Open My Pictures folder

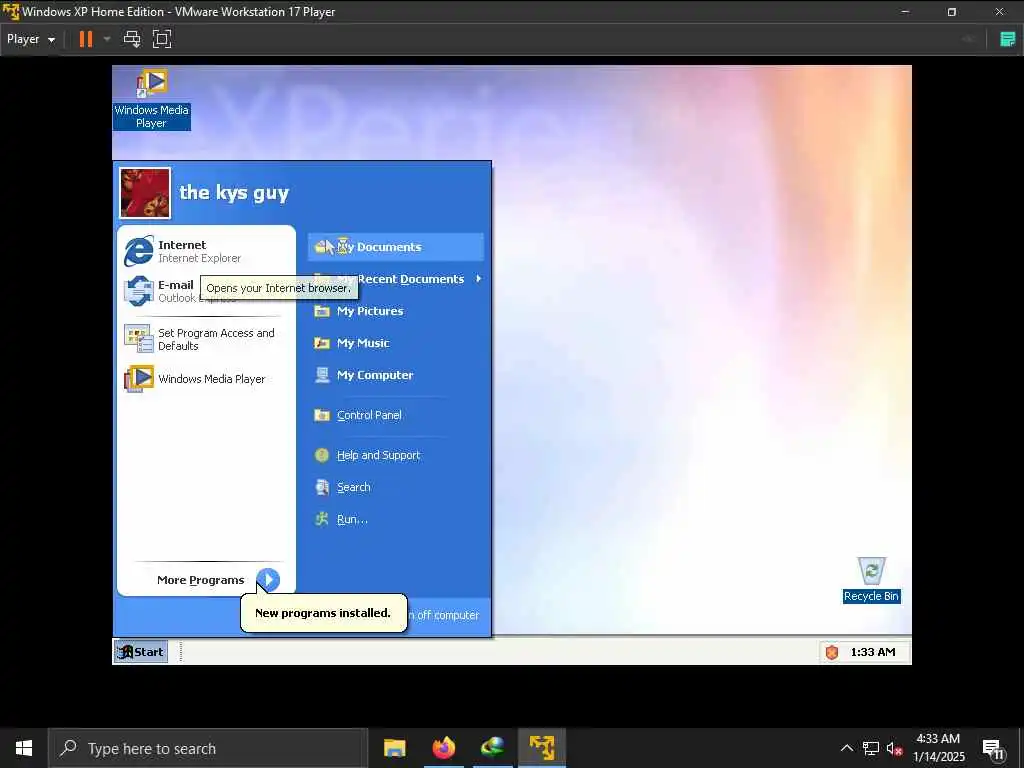pos(395,311)
